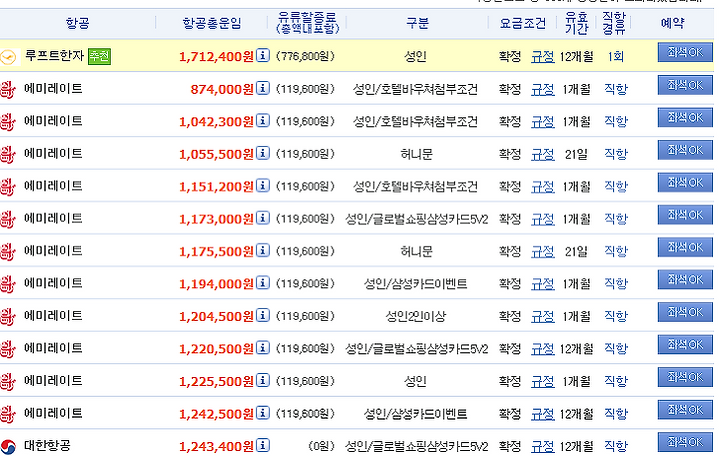The image size is (720, 456).
Task: Select Emirates logo in the 874,000원 row
Action: tap(8, 89)
